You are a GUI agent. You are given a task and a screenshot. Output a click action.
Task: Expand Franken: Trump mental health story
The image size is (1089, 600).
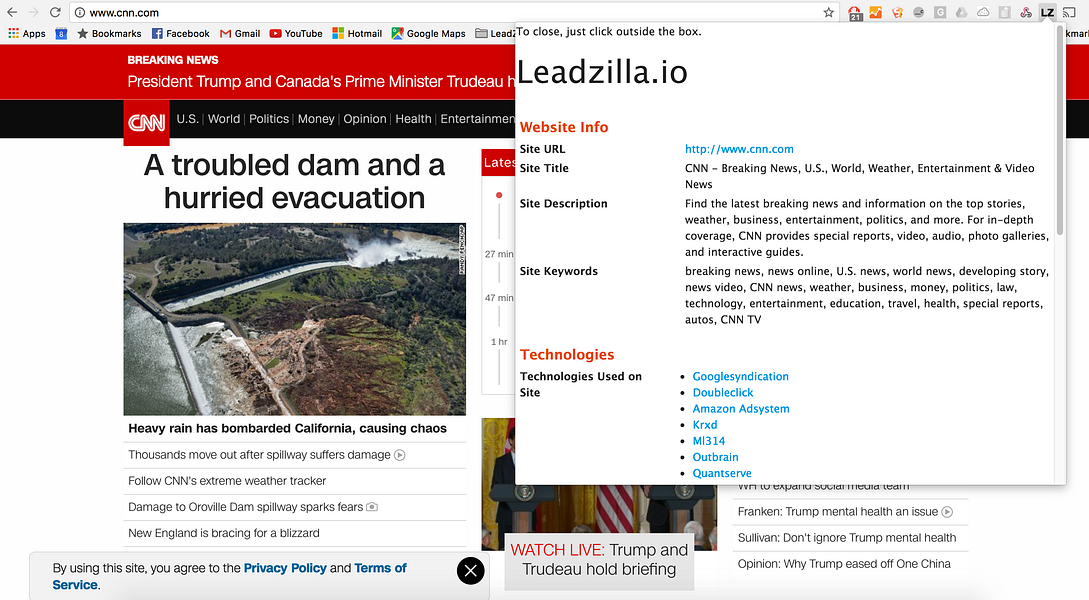coord(949,512)
